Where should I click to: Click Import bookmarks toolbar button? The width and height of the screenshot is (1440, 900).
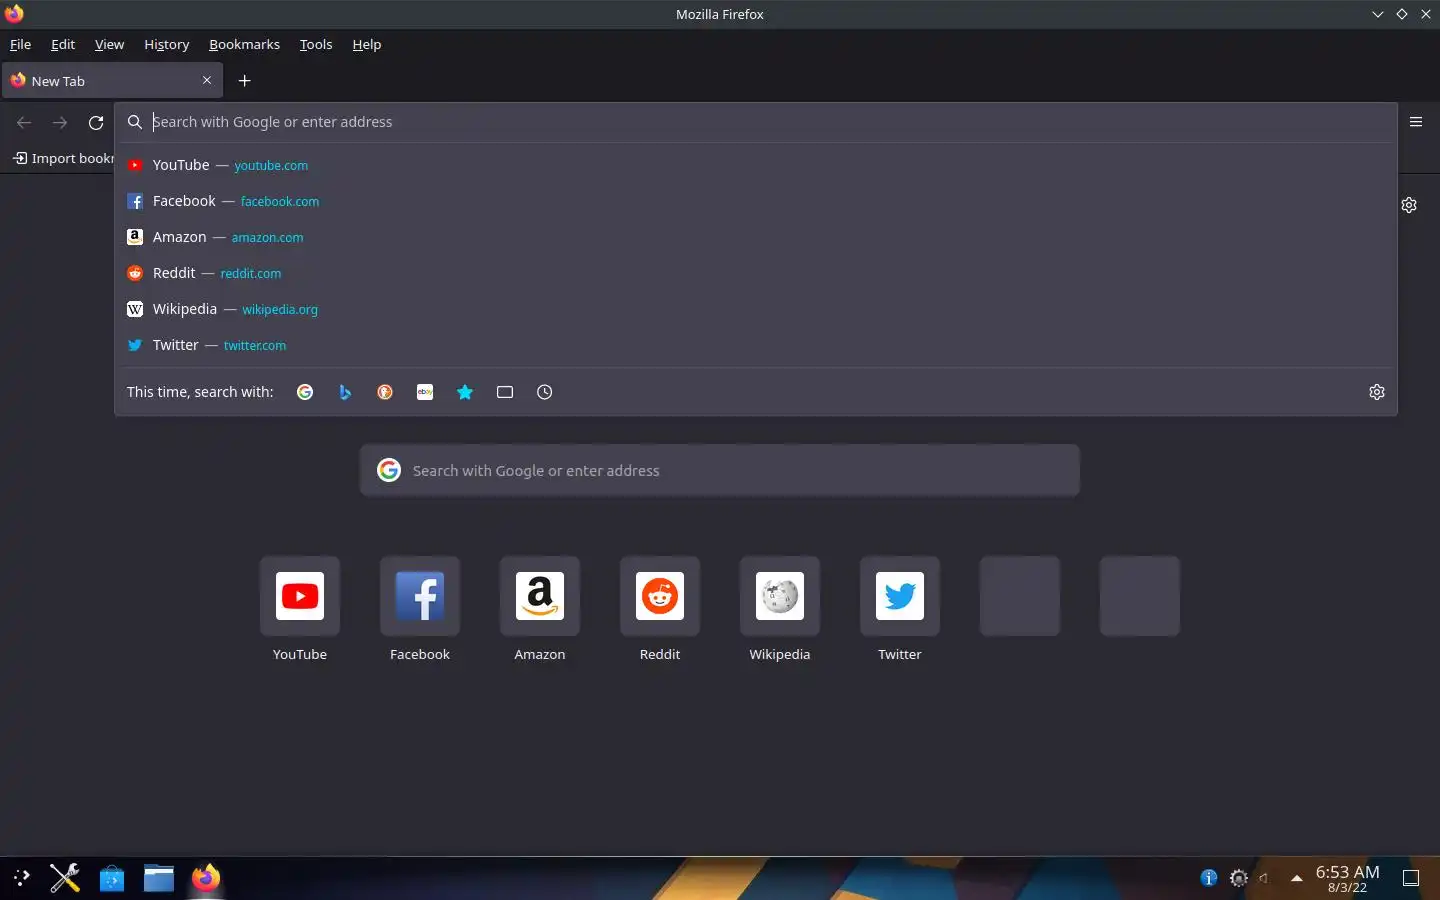pos(63,158)
